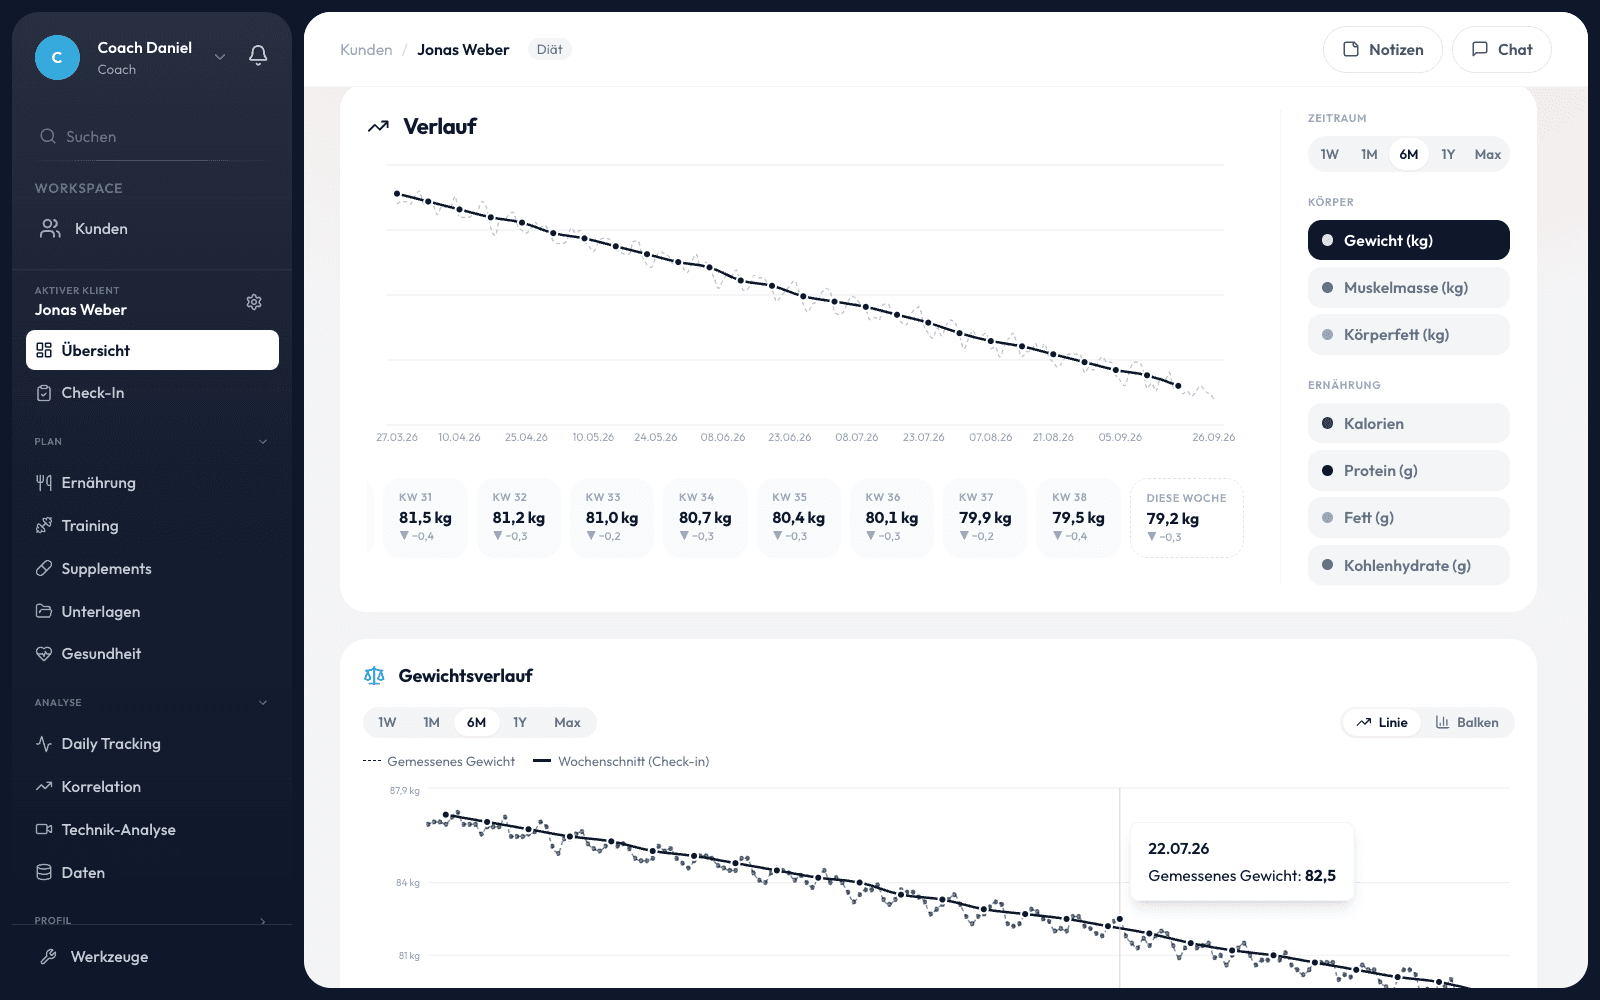Open the Notizen button
The height and width of the screenshot is (1000, 1600).
[x=1382, y=50]
